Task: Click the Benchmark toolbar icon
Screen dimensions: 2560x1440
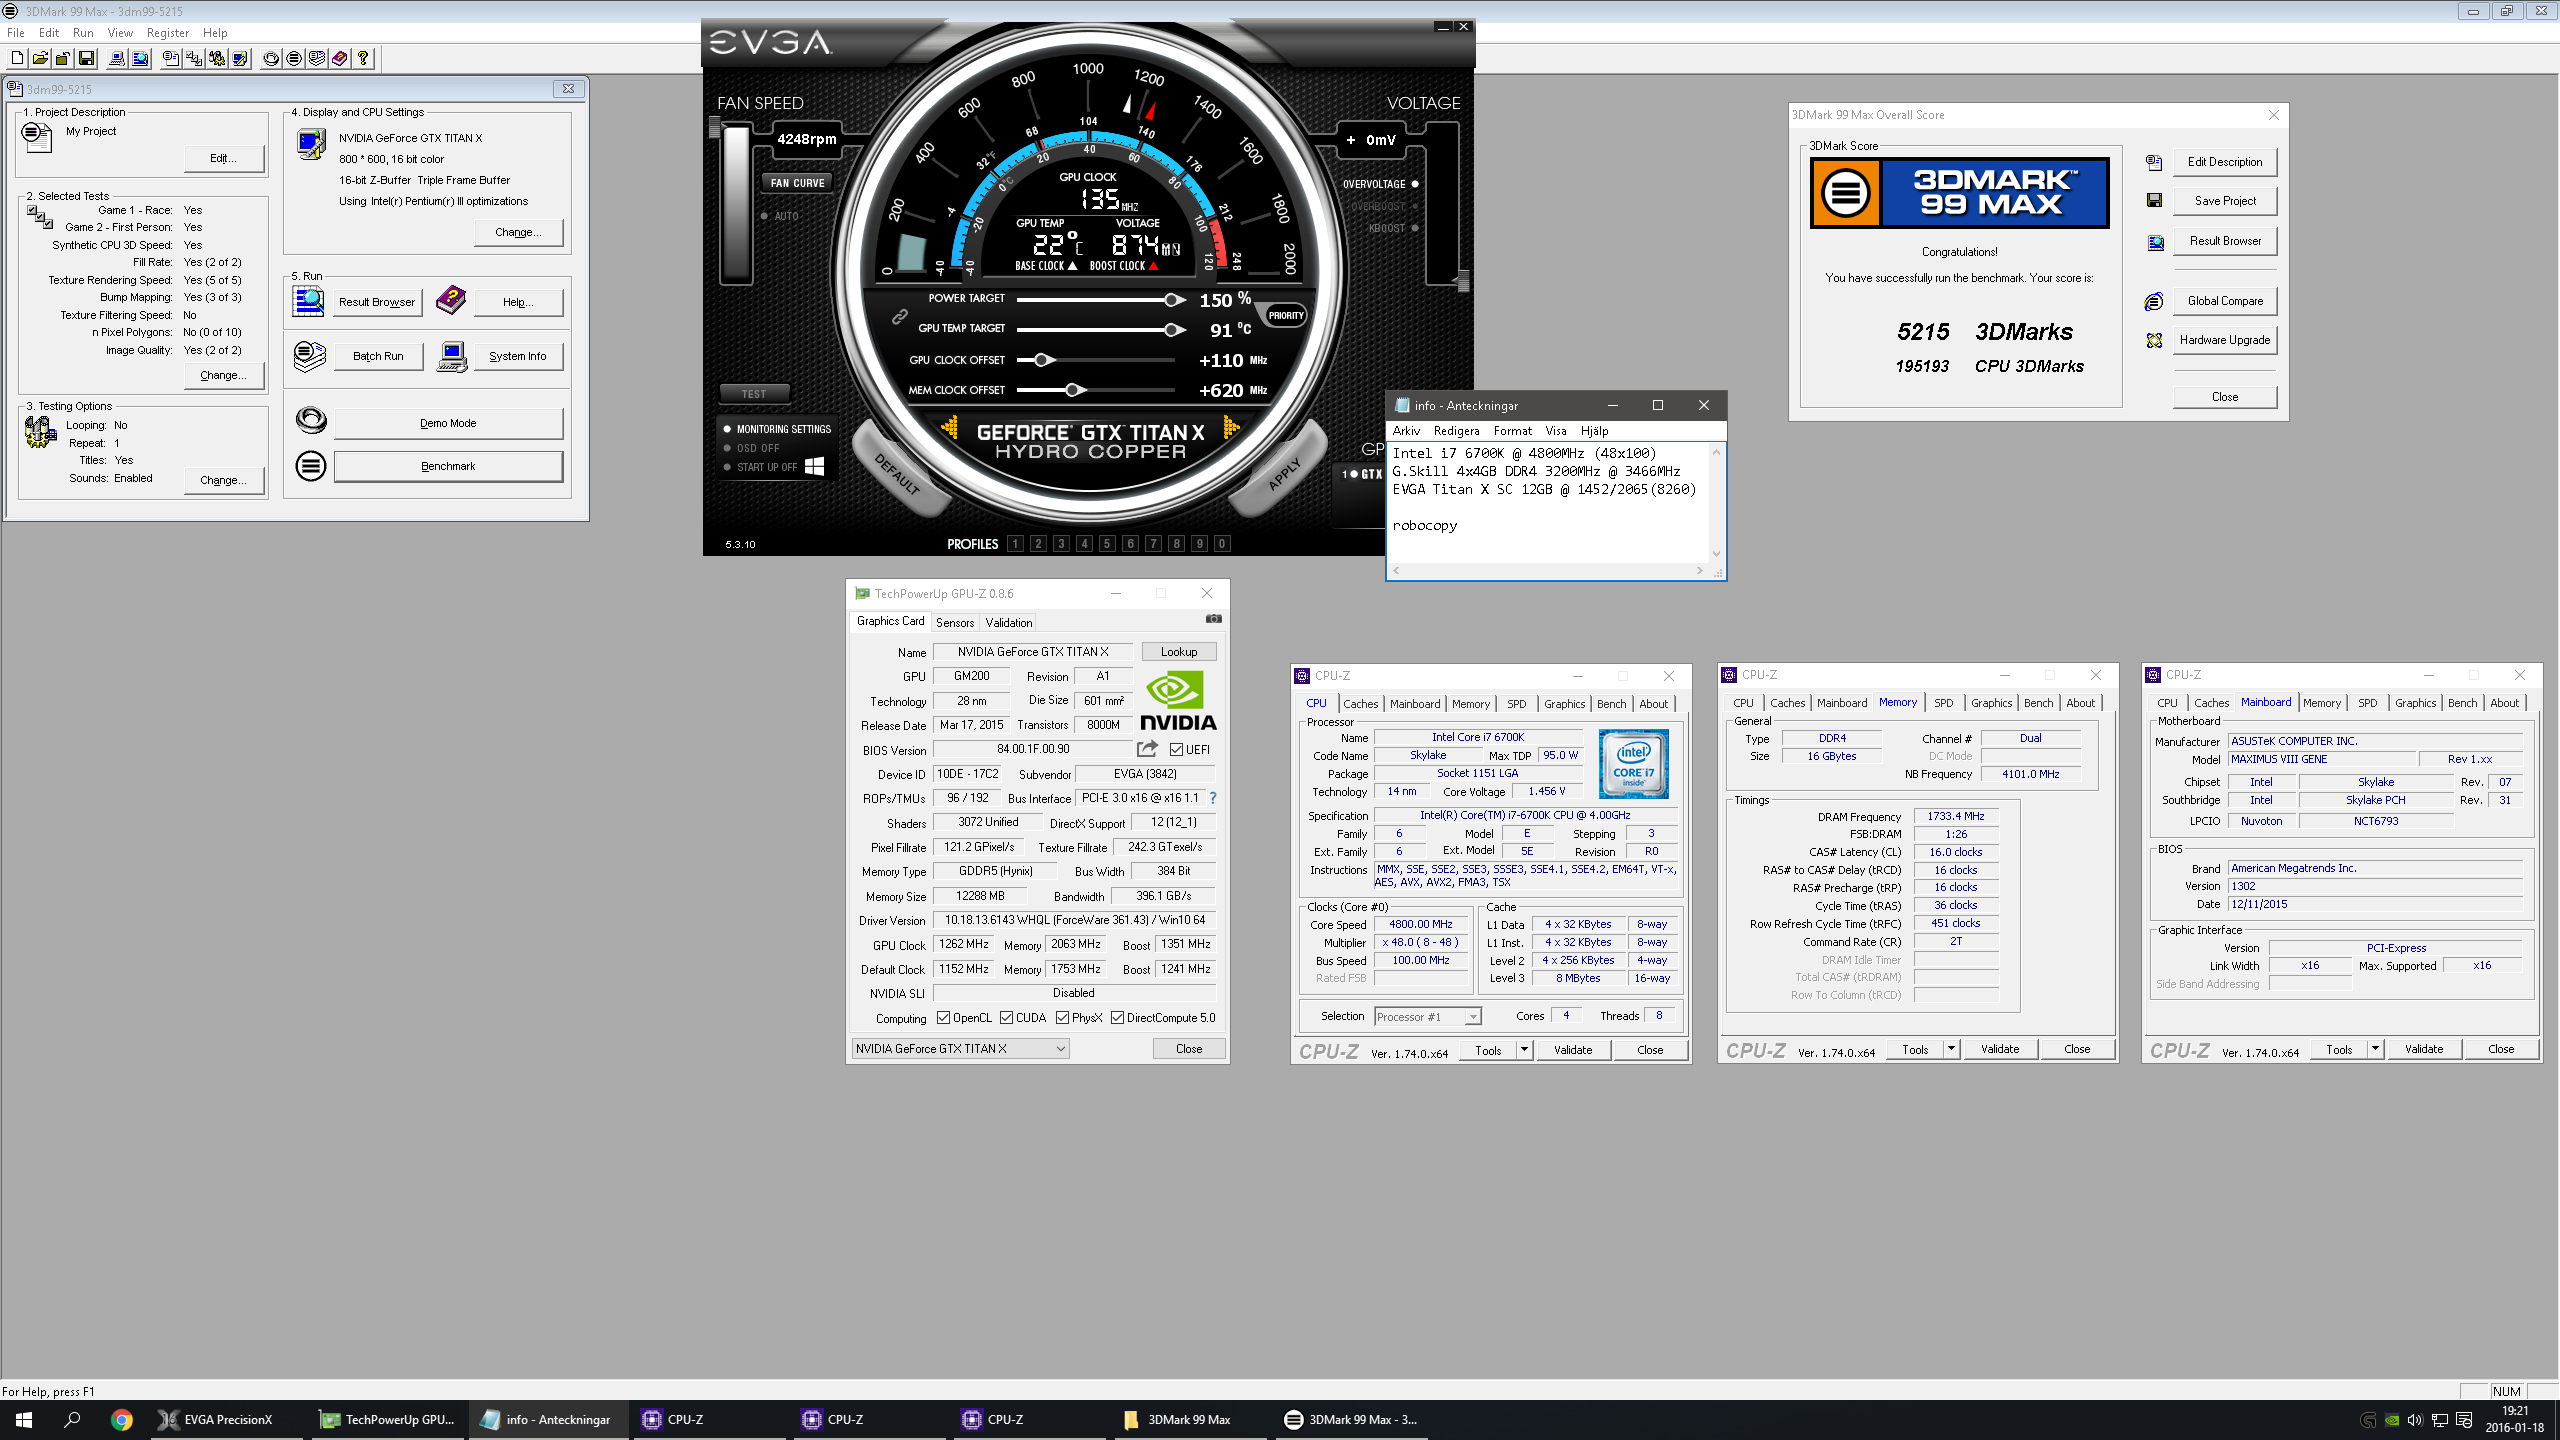Action: pyautogui.click(x=294, y=59)
